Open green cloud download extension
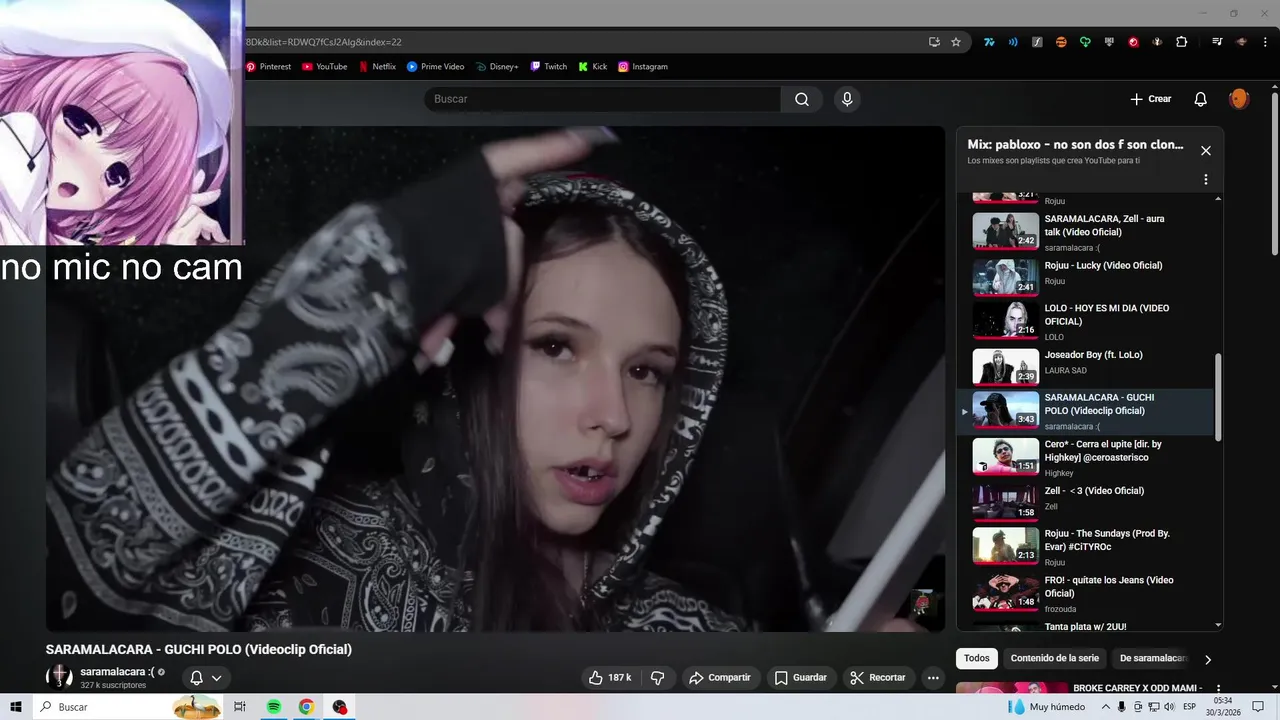1280x720 pixels. 1085,42
